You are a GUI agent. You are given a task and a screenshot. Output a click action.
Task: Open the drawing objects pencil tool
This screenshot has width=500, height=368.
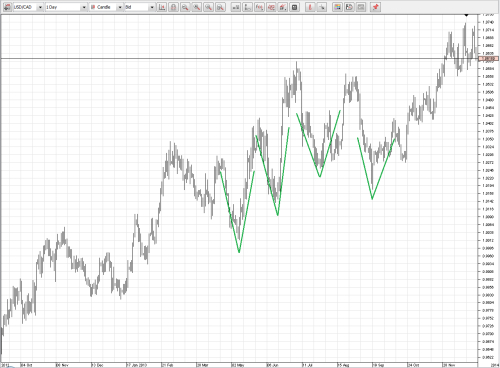(283, 7)
